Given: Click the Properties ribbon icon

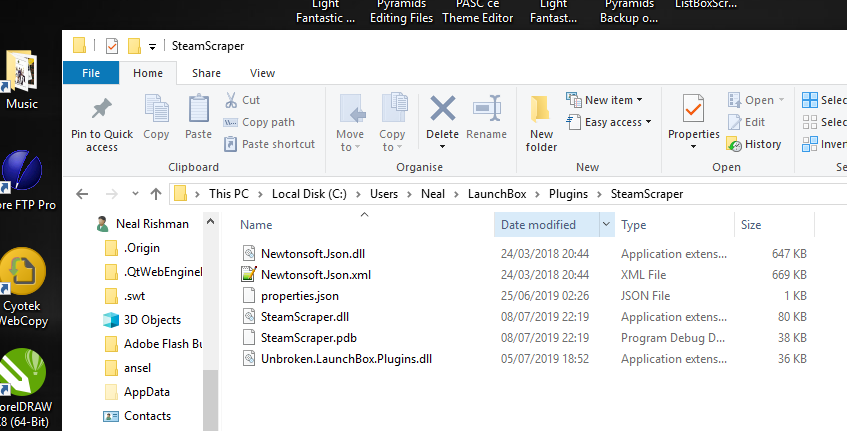Looking at the screenshot, I should (x=694, y=109).
